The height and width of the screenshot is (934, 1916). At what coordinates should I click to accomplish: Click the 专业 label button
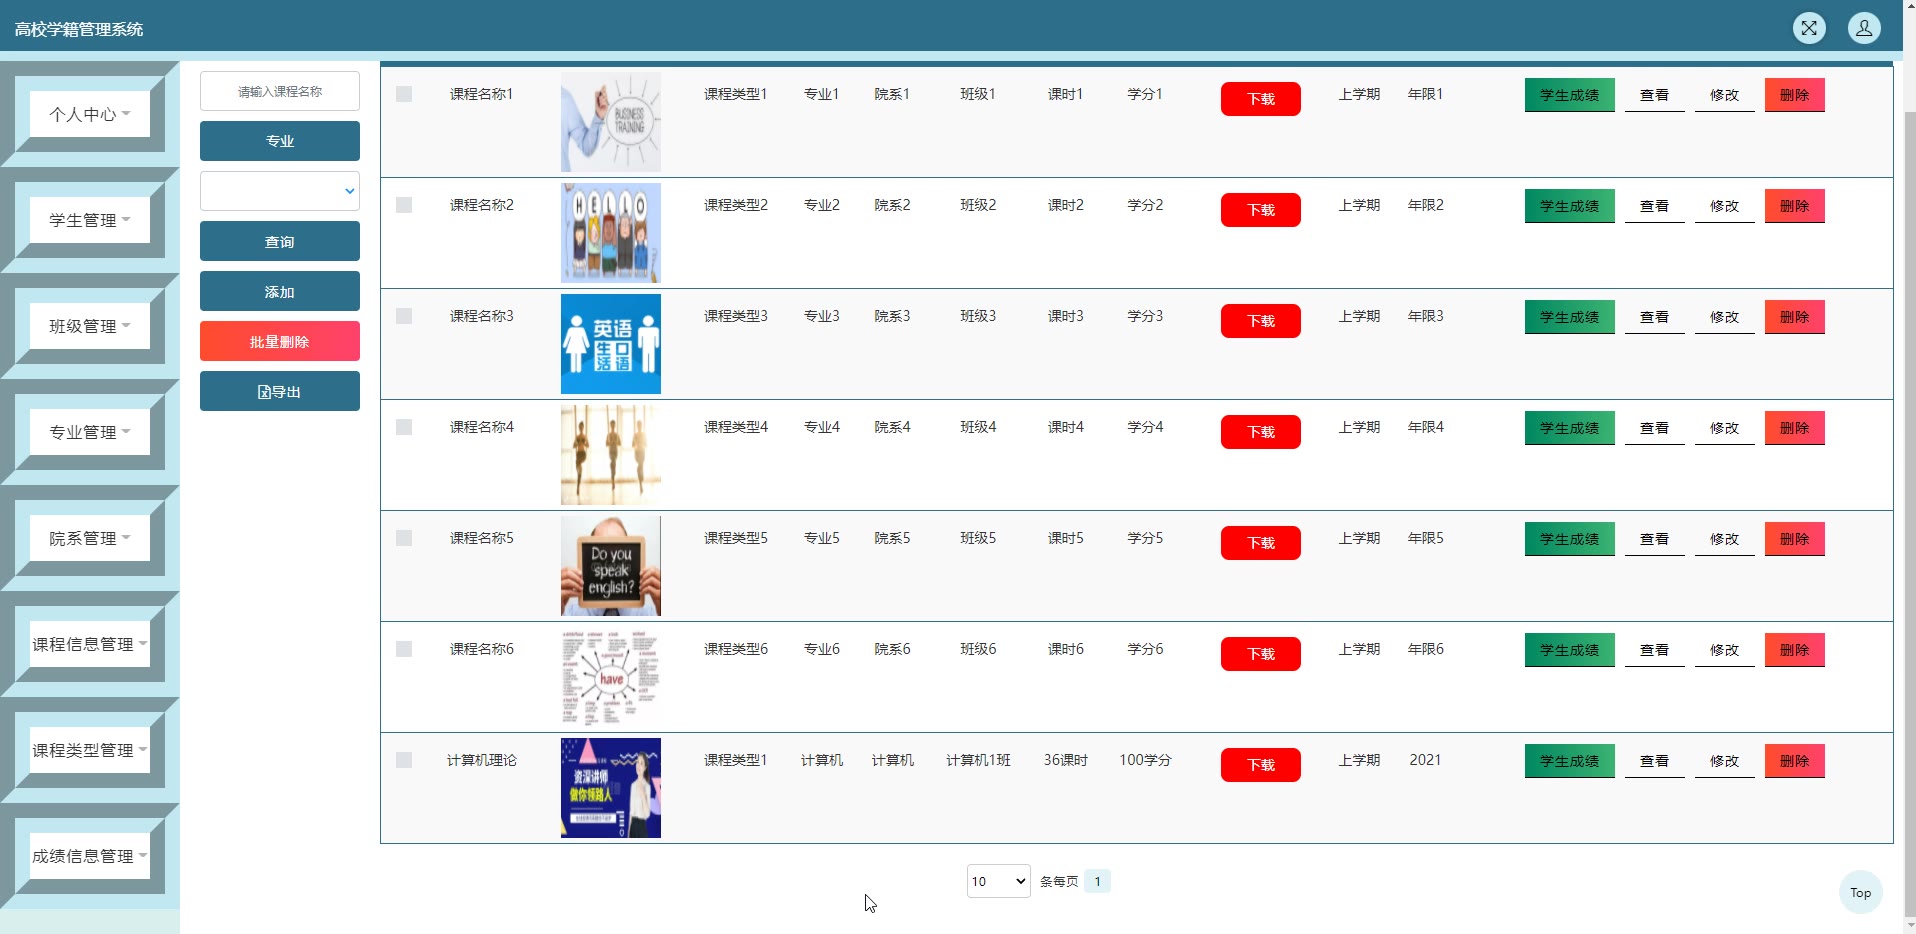tap(280, 141)
